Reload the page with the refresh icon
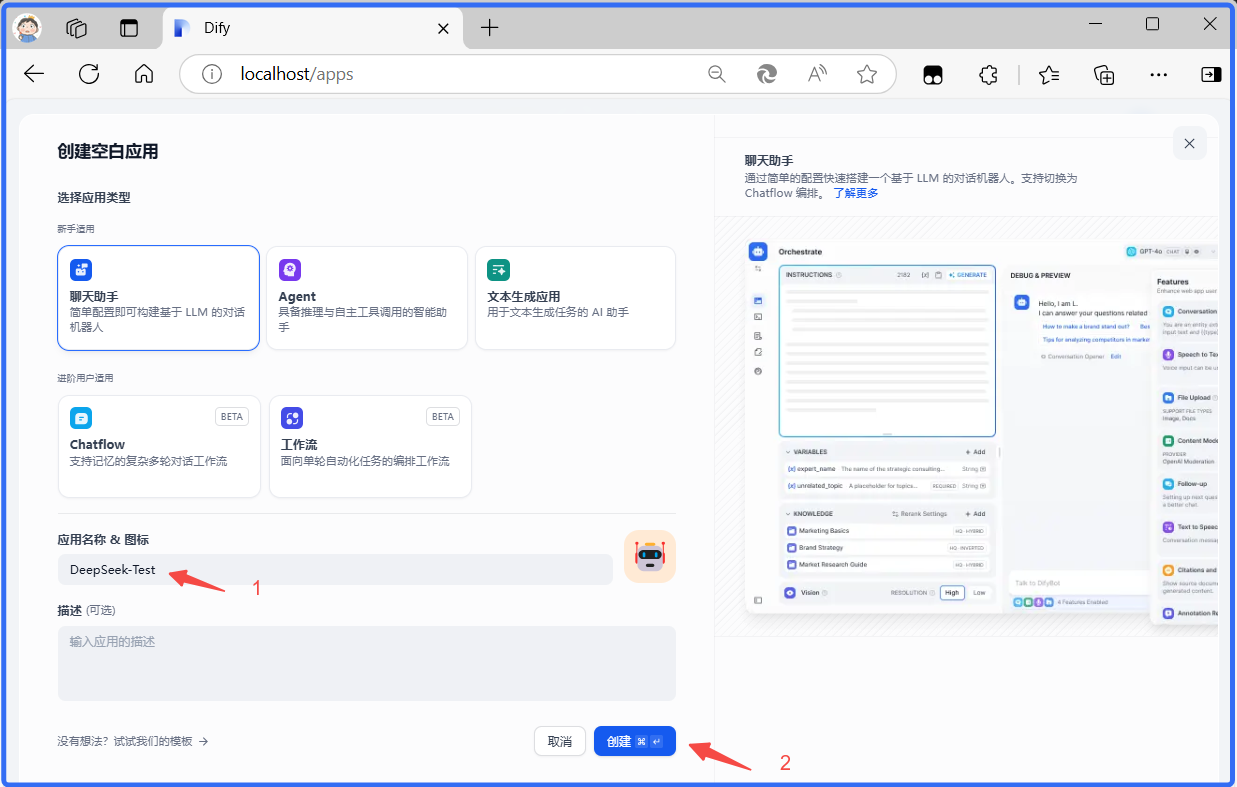The width and height of the screenshot is (1237, 787). [89, 74]
